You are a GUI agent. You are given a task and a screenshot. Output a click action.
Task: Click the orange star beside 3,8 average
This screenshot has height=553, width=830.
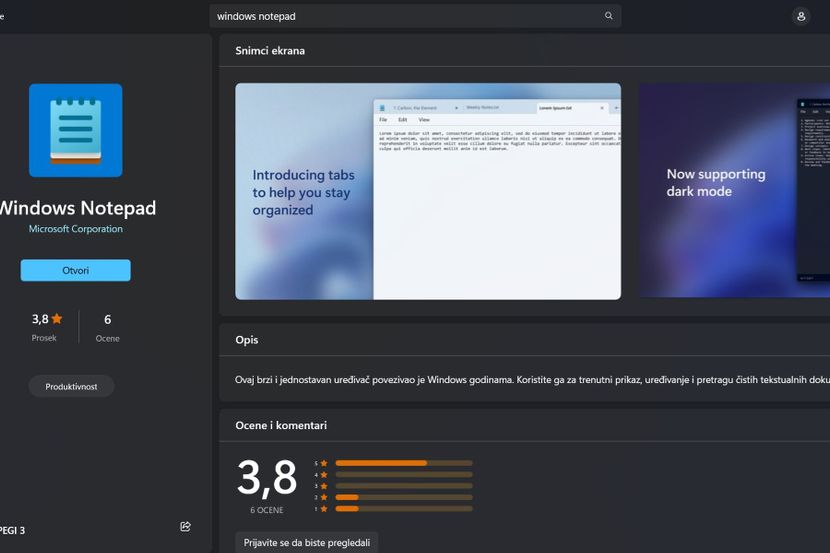pyautogui.click(x=57, y=319)
